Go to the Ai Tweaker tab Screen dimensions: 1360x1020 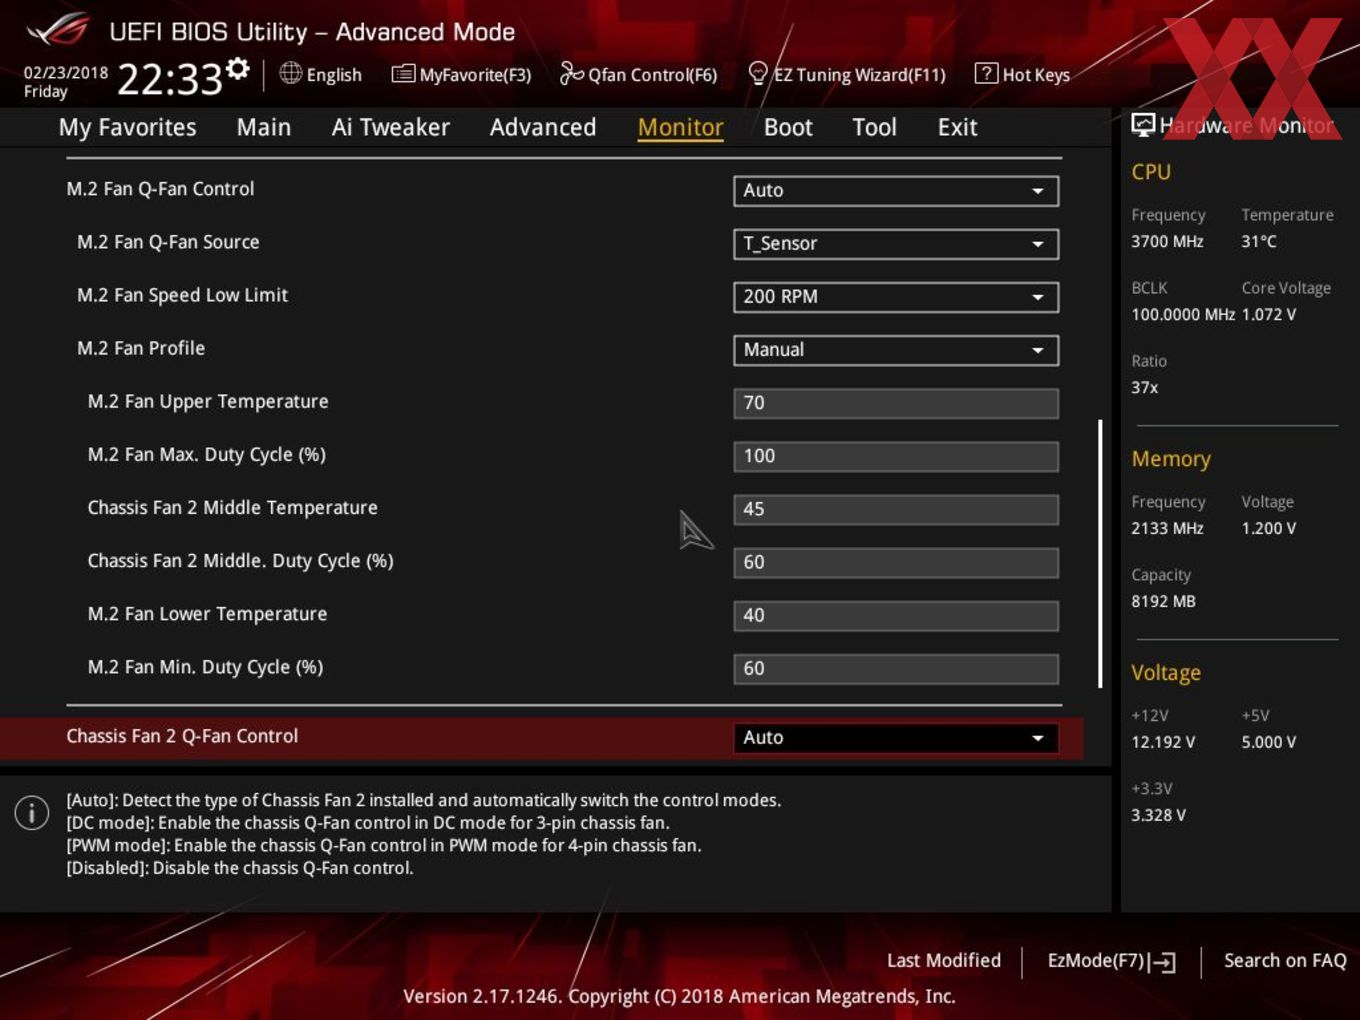click(x=391, y=127)
